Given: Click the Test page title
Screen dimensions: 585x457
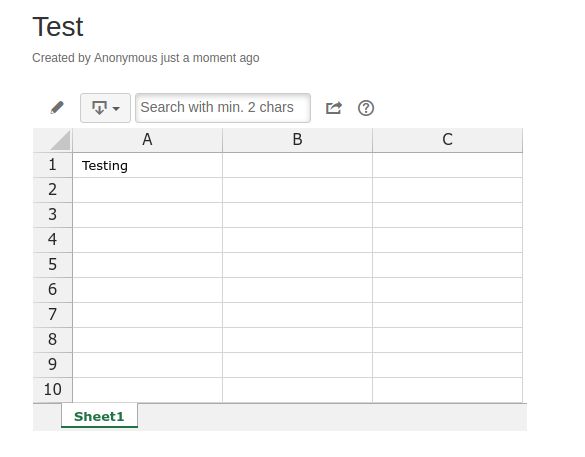Looking at the screenshot, I should pyautogui.click(x=58, y=27).
